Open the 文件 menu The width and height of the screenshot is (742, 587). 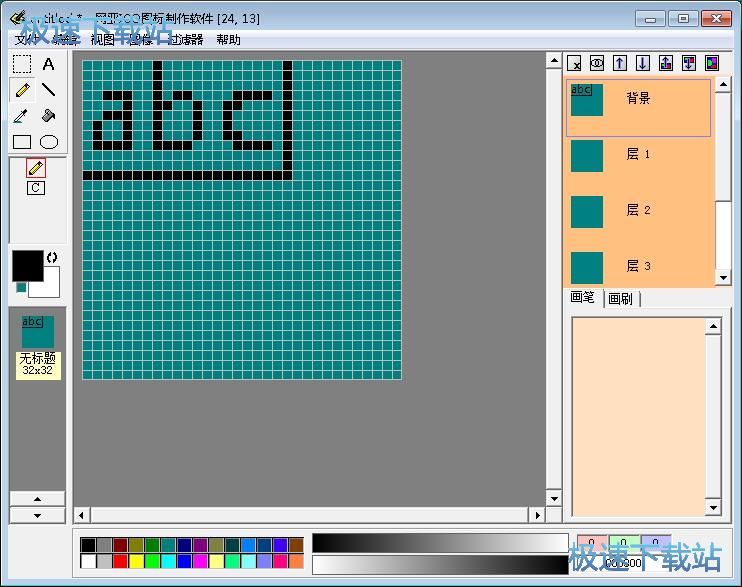point(26,40)
